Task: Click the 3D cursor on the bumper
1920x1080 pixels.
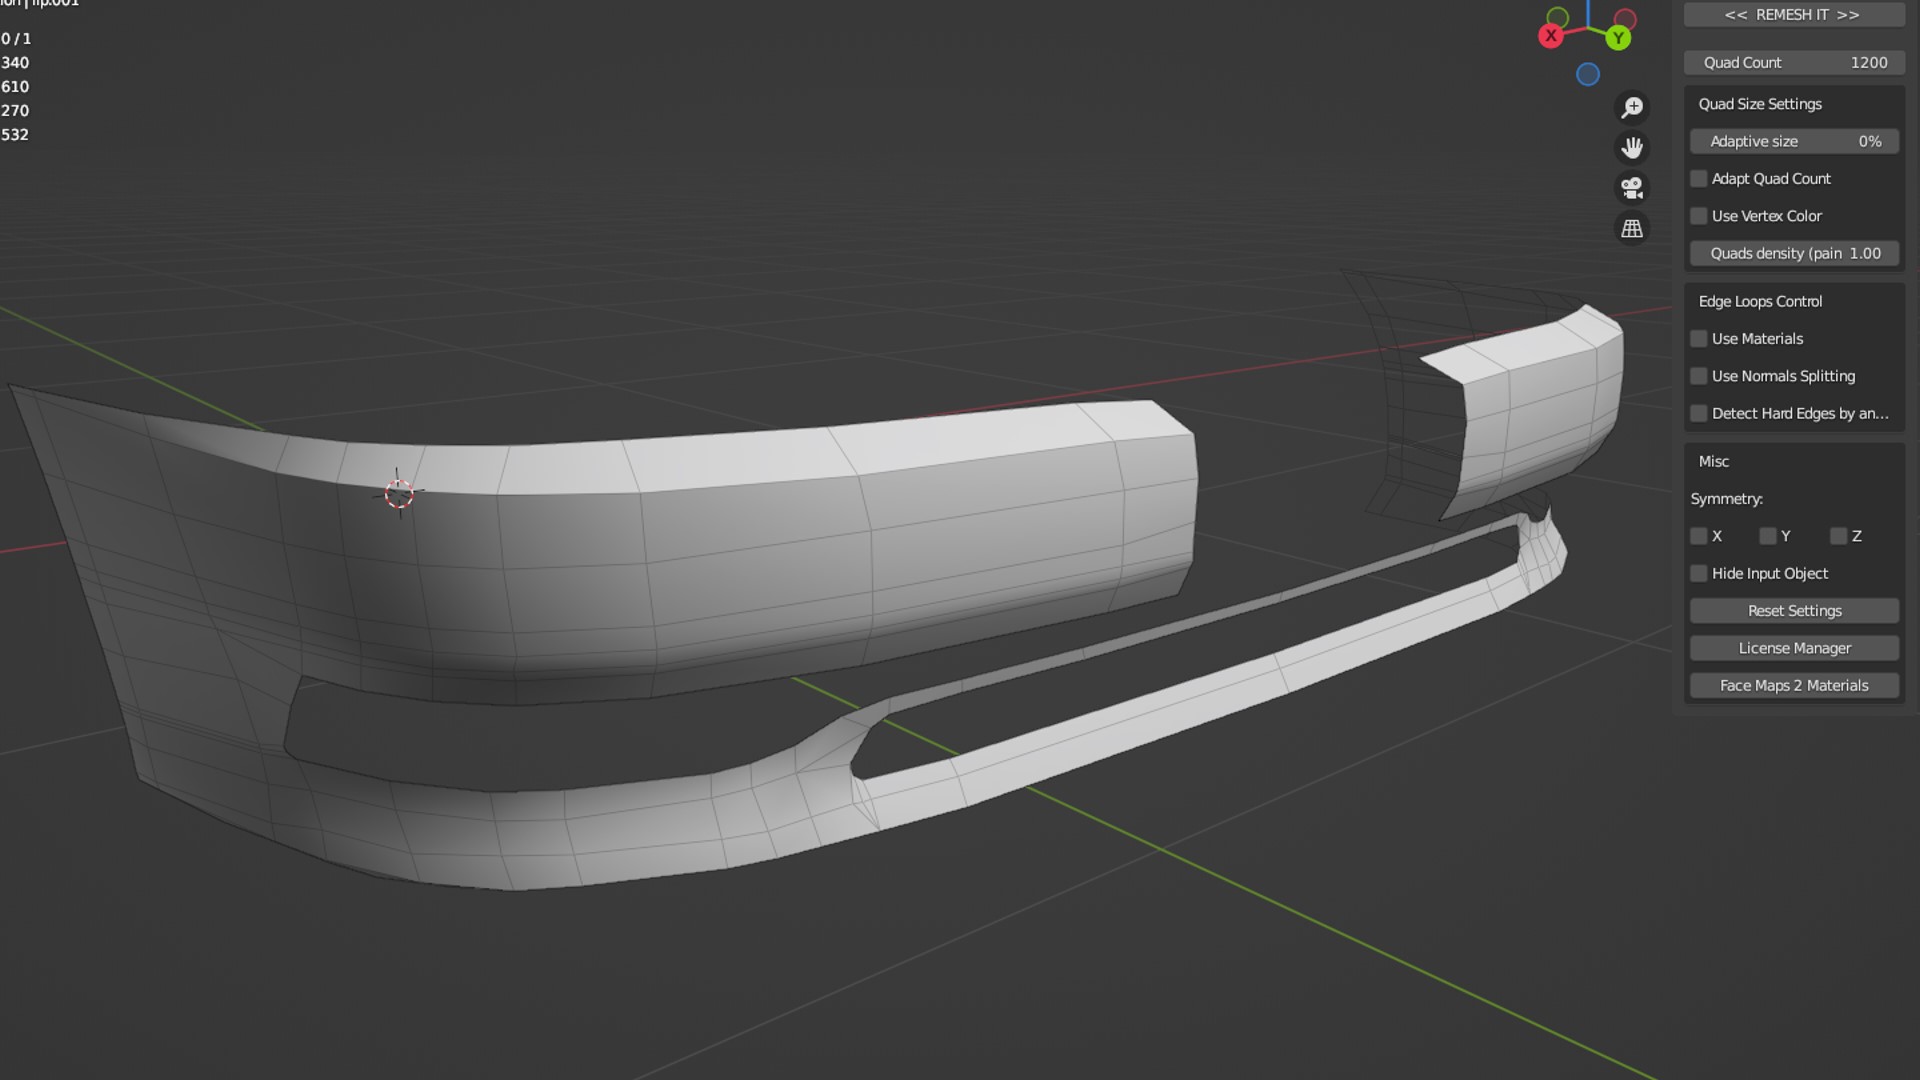Action: [399, 493]
